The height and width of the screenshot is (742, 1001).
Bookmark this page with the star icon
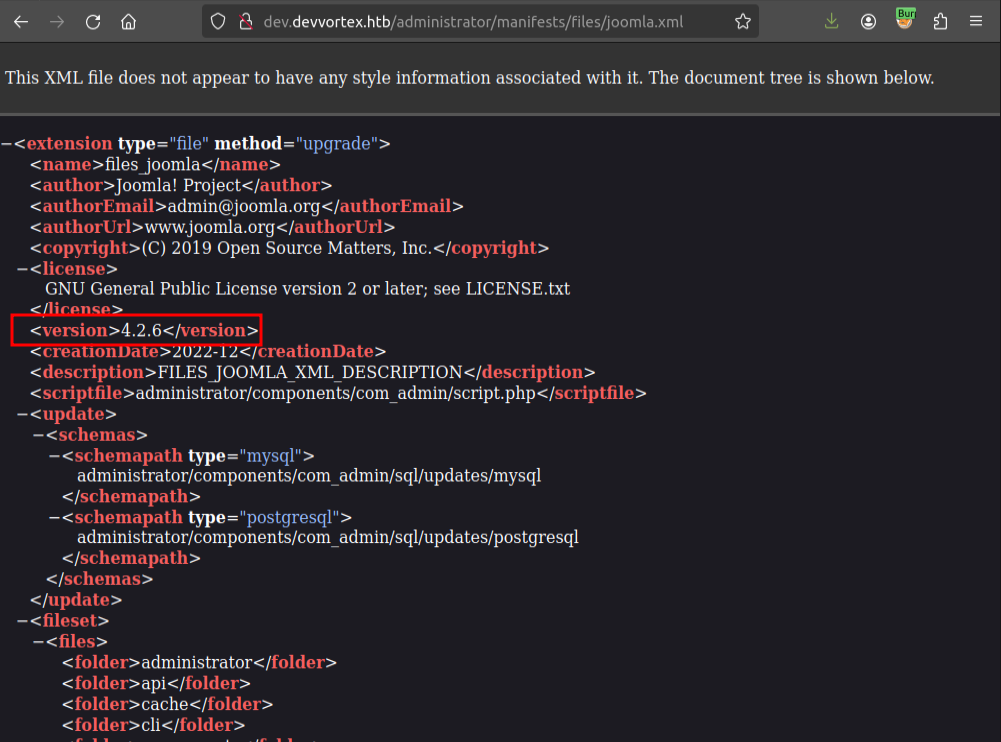742,21
